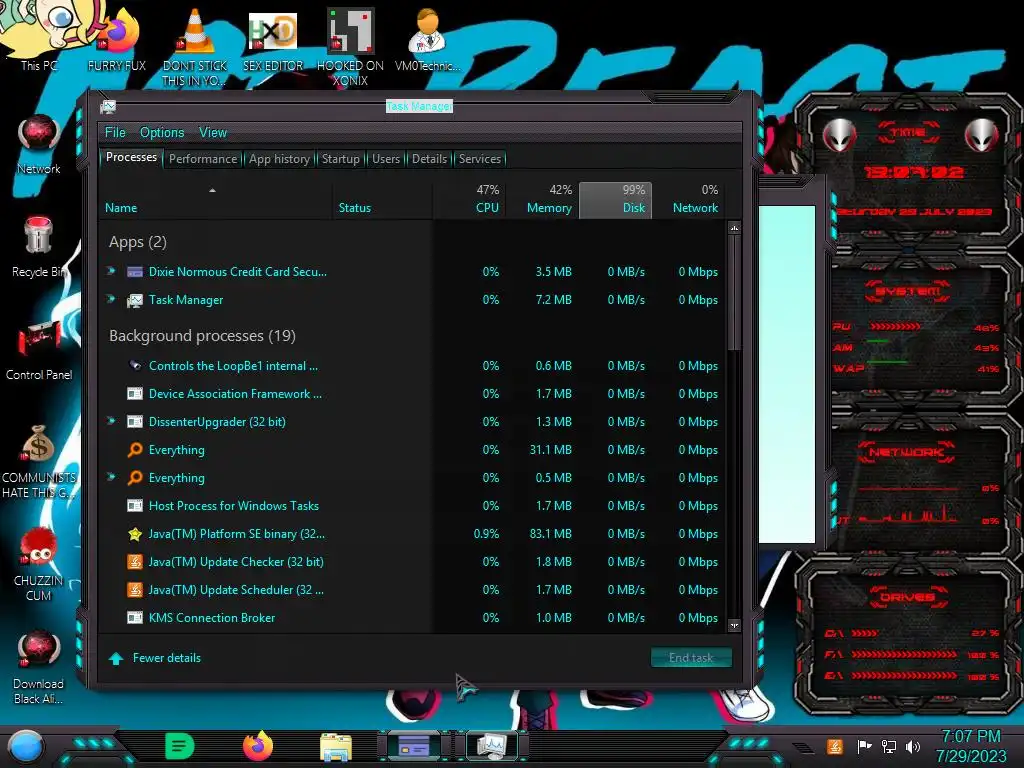Image resolution: width=1024 pixels, height=768 pixels.
Task: Switch to the credit card app taskbar button
Action: coord(414,746)
